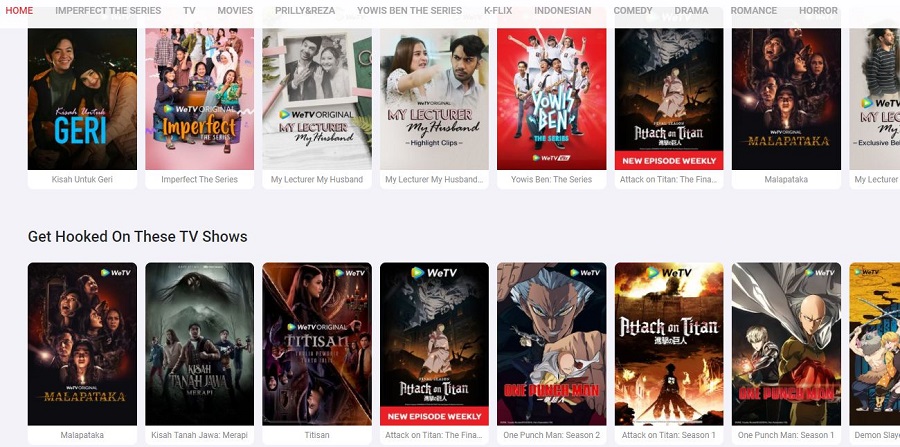The height and width of the screenshot is (447, 900).
Task: Open the Kisah Tanah Jawa: Merapi poster
Action: coord(199,344)
